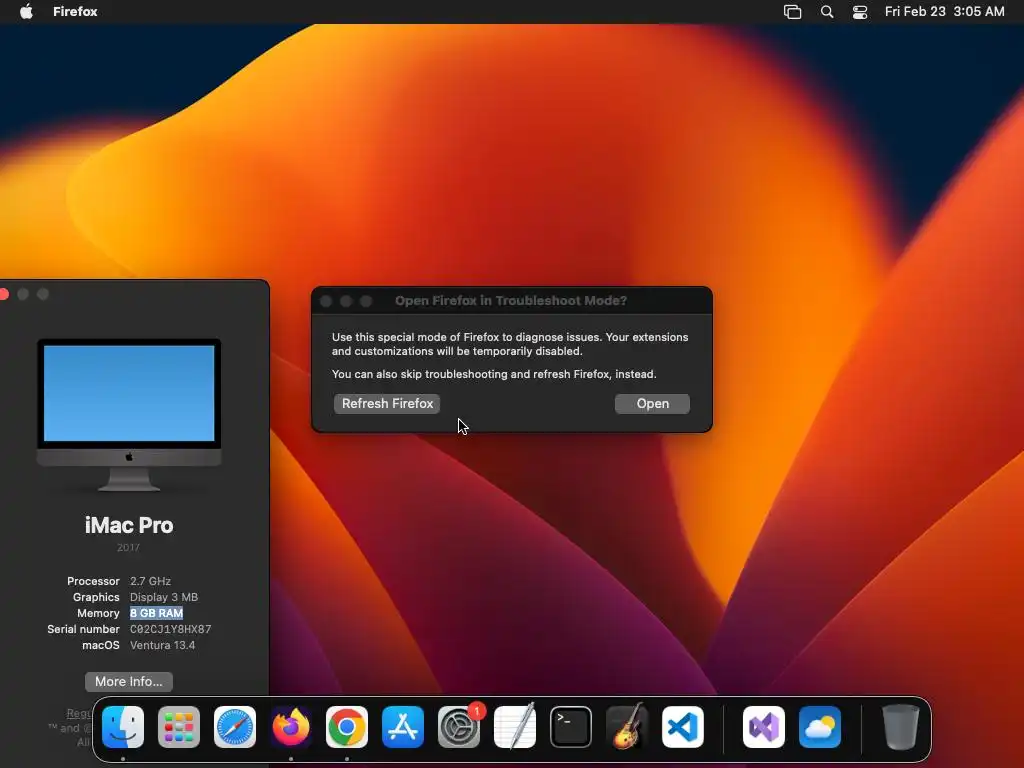Click the Troubleshoot Mode dialog title
Image resolution: width=1024 pixels, height=768 pixels.
(511, 300)
